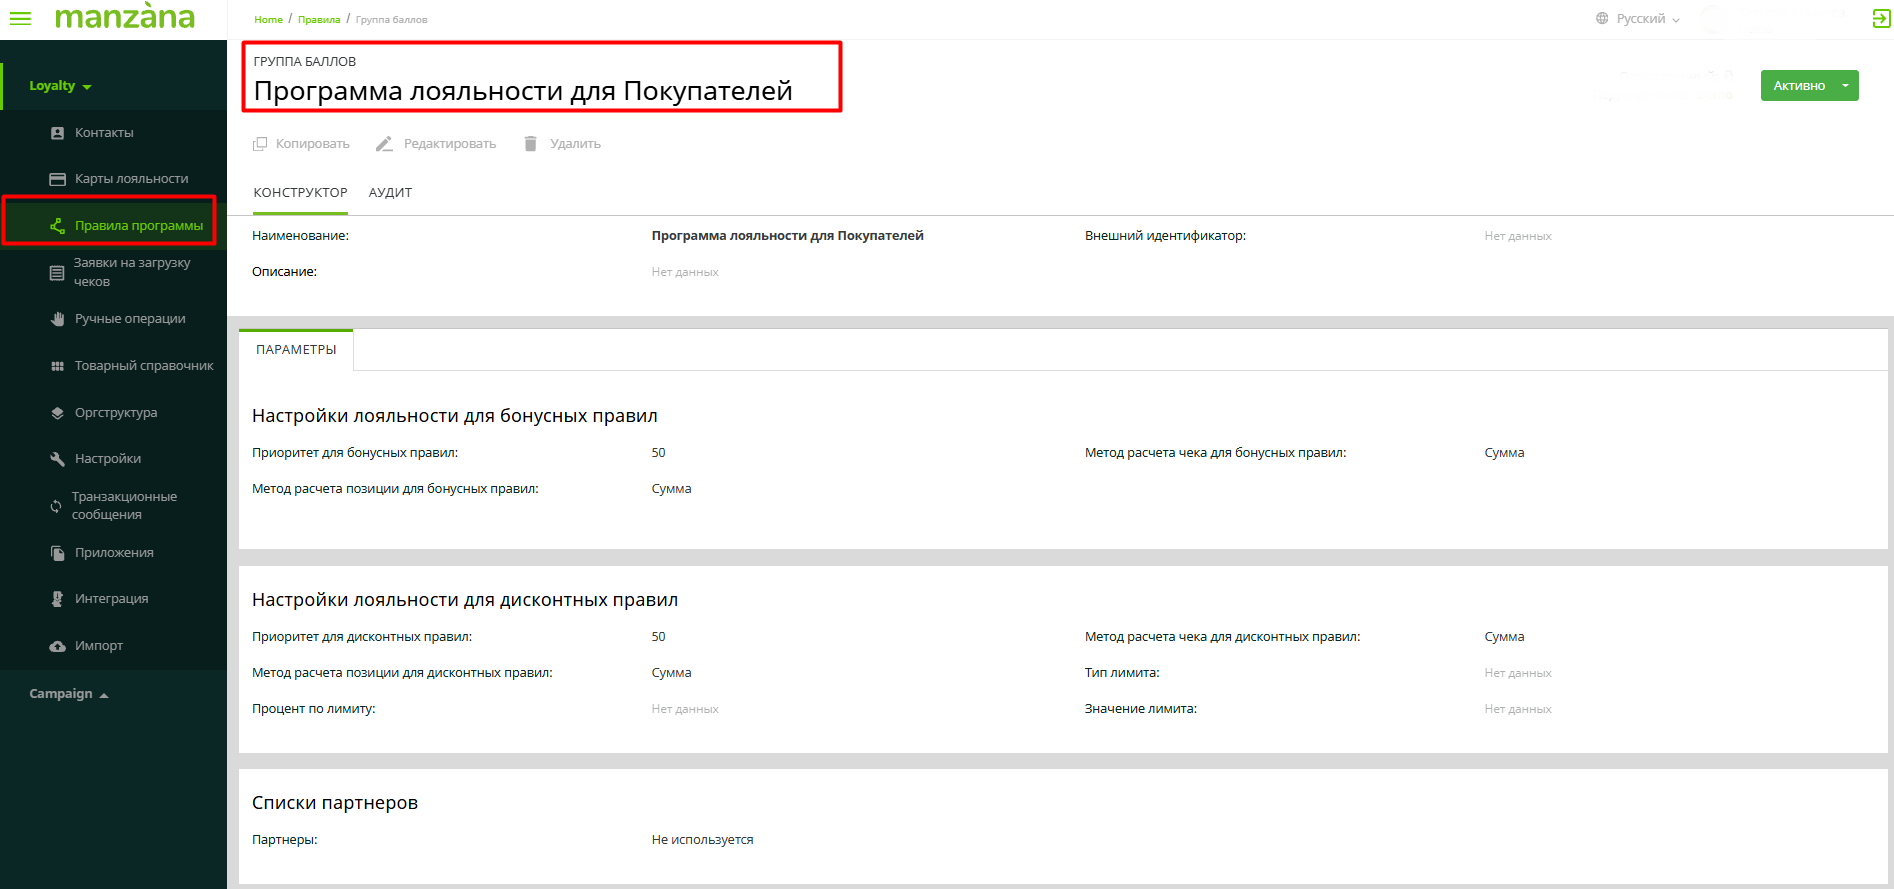
Task: Follow the Правила breadcrumb link
Action: click(319, 20)
